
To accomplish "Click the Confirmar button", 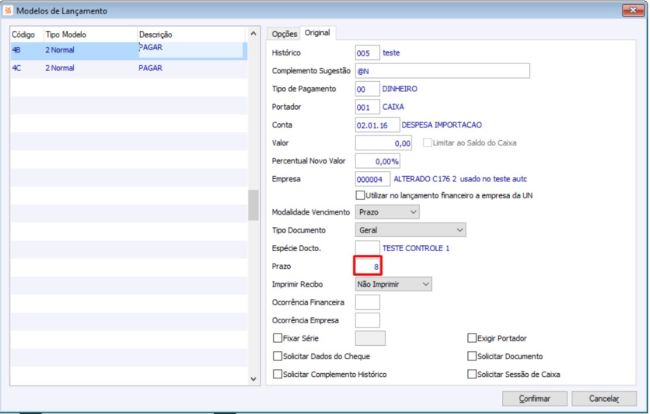I will [534, 399].
